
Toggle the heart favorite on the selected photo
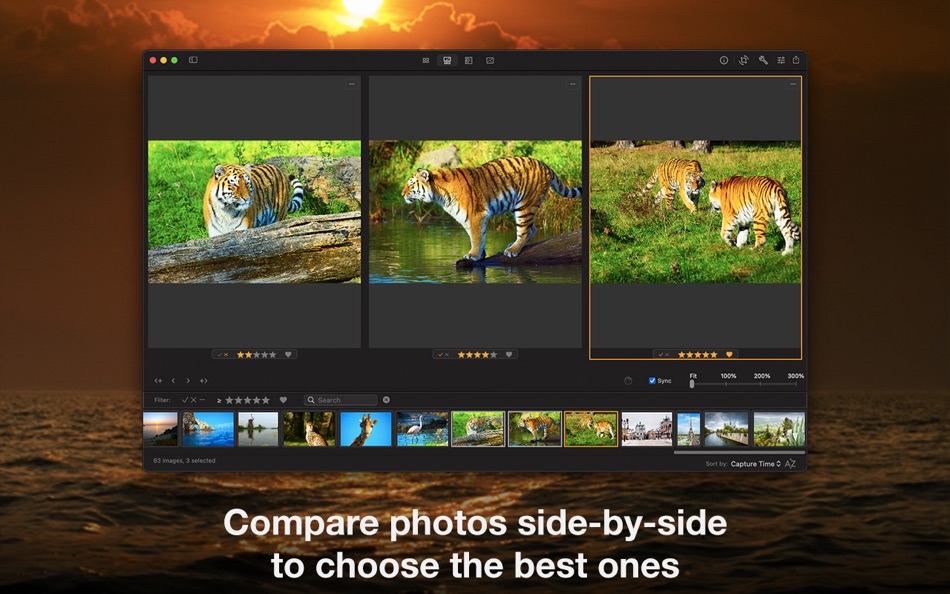click(x=727, y=353)
